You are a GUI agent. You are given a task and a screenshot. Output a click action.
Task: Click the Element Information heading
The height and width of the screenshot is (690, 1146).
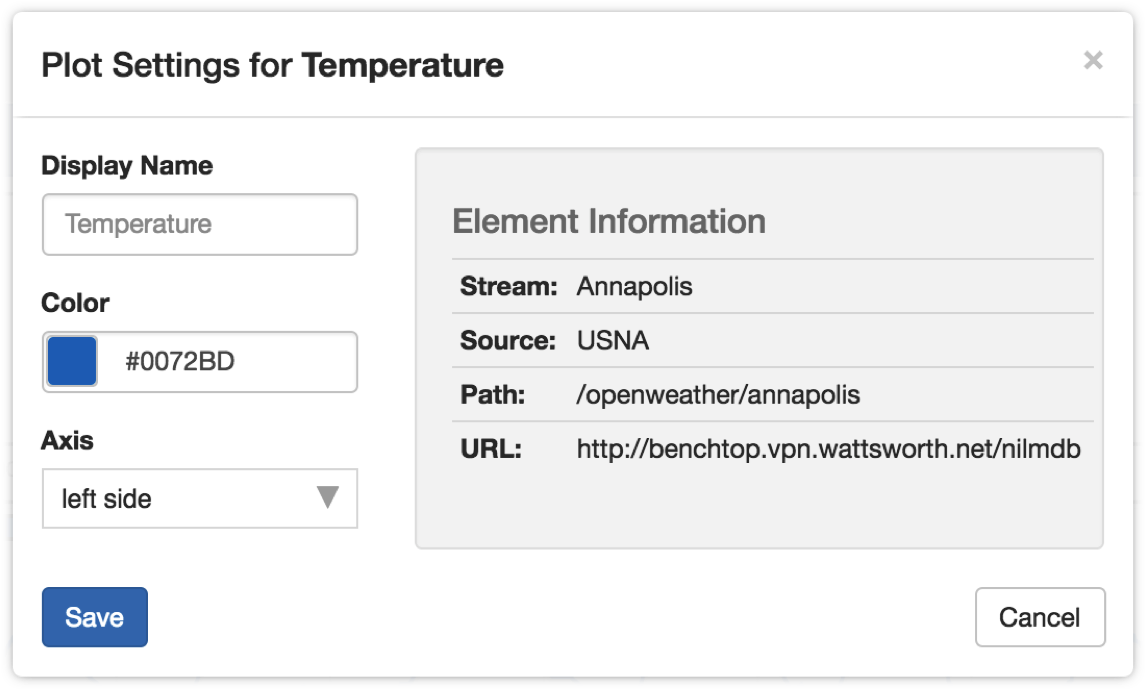coord(609,221)
